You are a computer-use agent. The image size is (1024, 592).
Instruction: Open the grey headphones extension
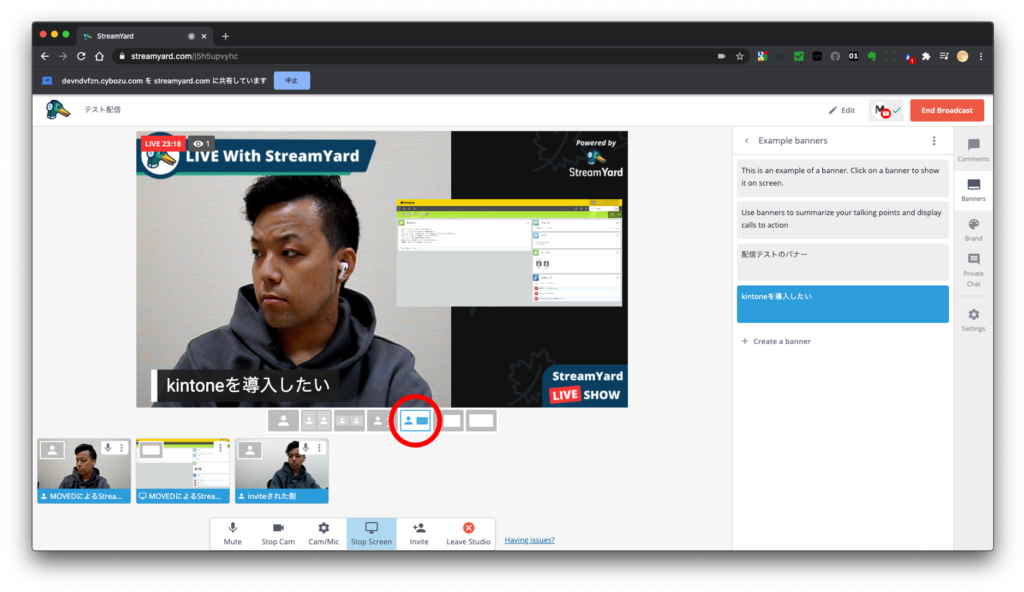point(835,56)
